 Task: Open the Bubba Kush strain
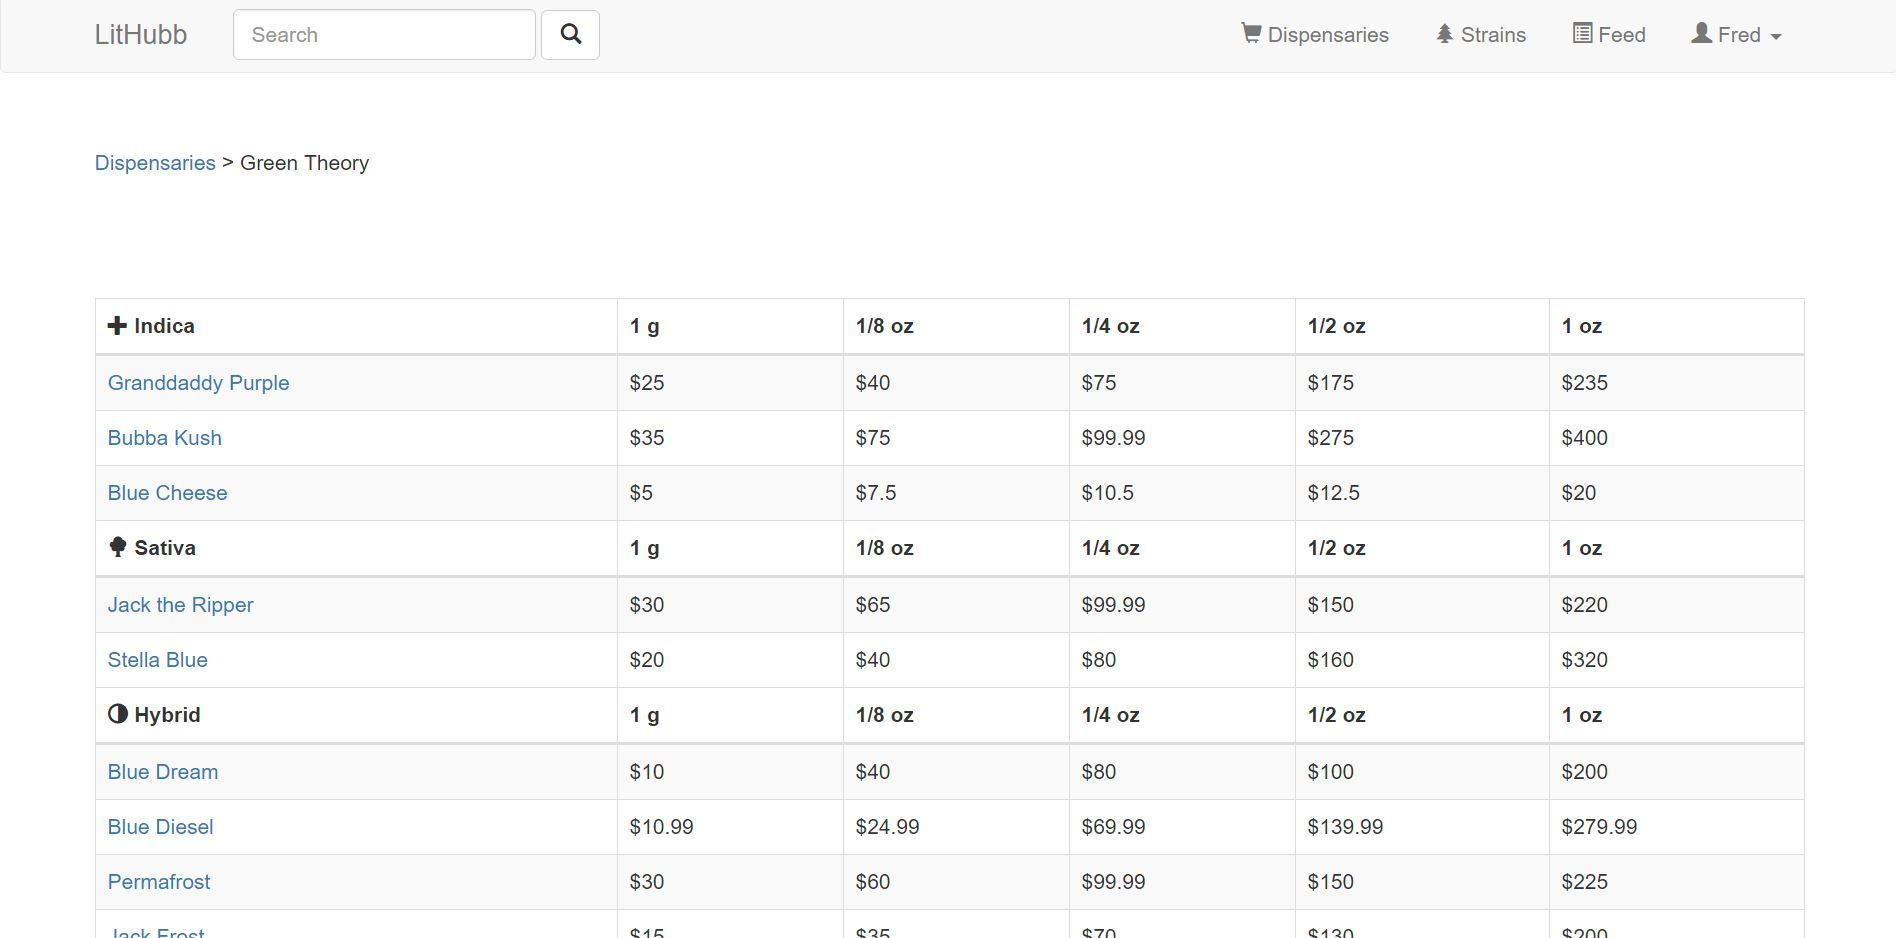tap(165, 438)
